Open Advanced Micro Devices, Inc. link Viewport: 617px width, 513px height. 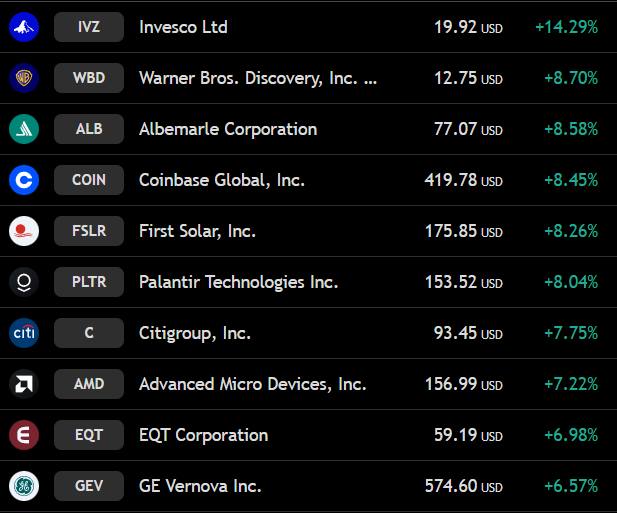(253, 384)
